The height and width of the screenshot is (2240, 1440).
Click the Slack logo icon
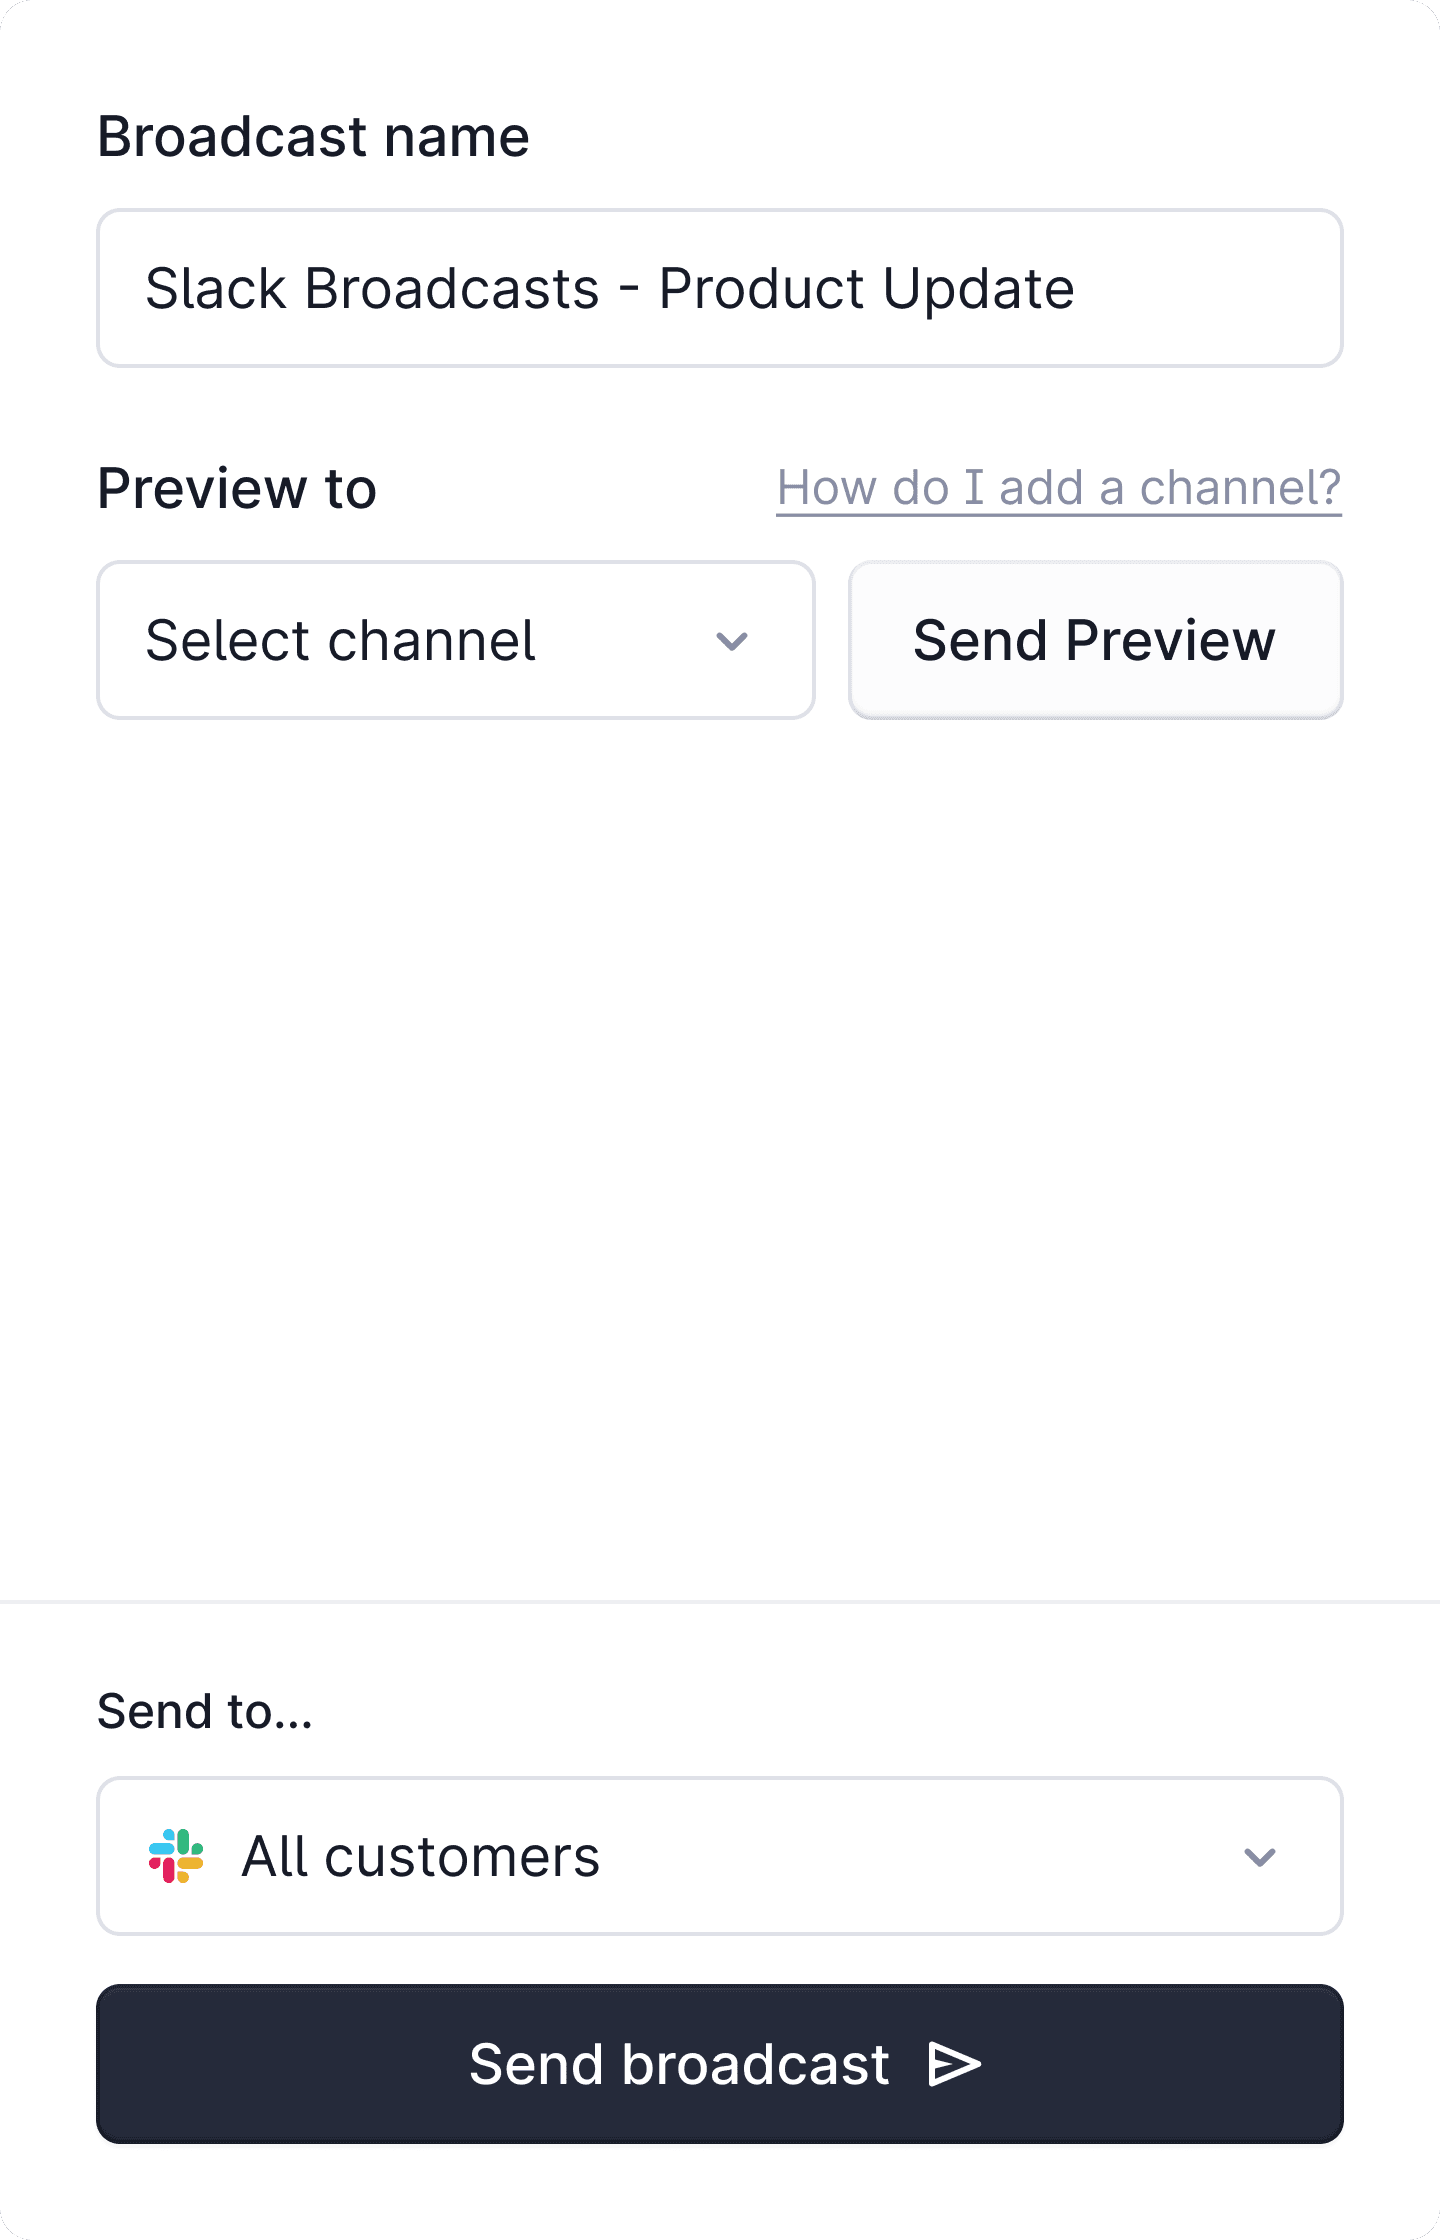[176, 1856]
